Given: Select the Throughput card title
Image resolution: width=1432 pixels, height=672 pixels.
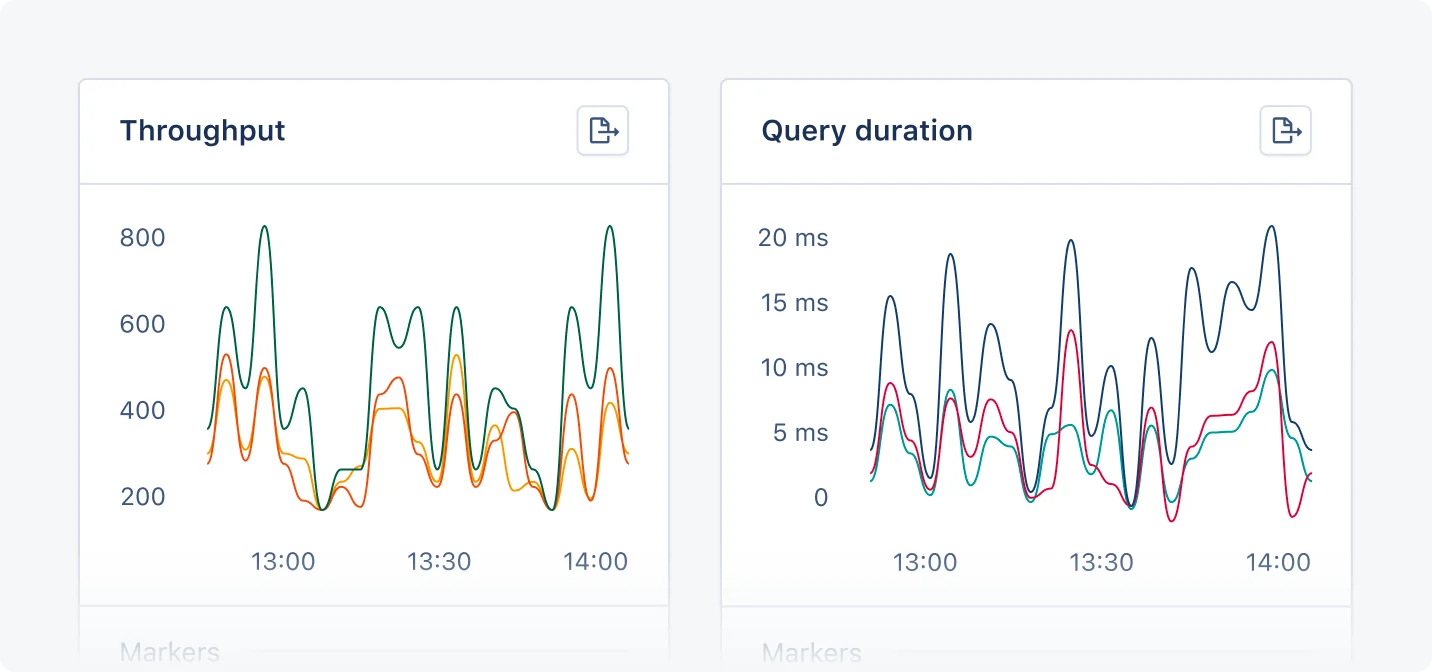Looking at the screenshot, I should click(203, 131).
